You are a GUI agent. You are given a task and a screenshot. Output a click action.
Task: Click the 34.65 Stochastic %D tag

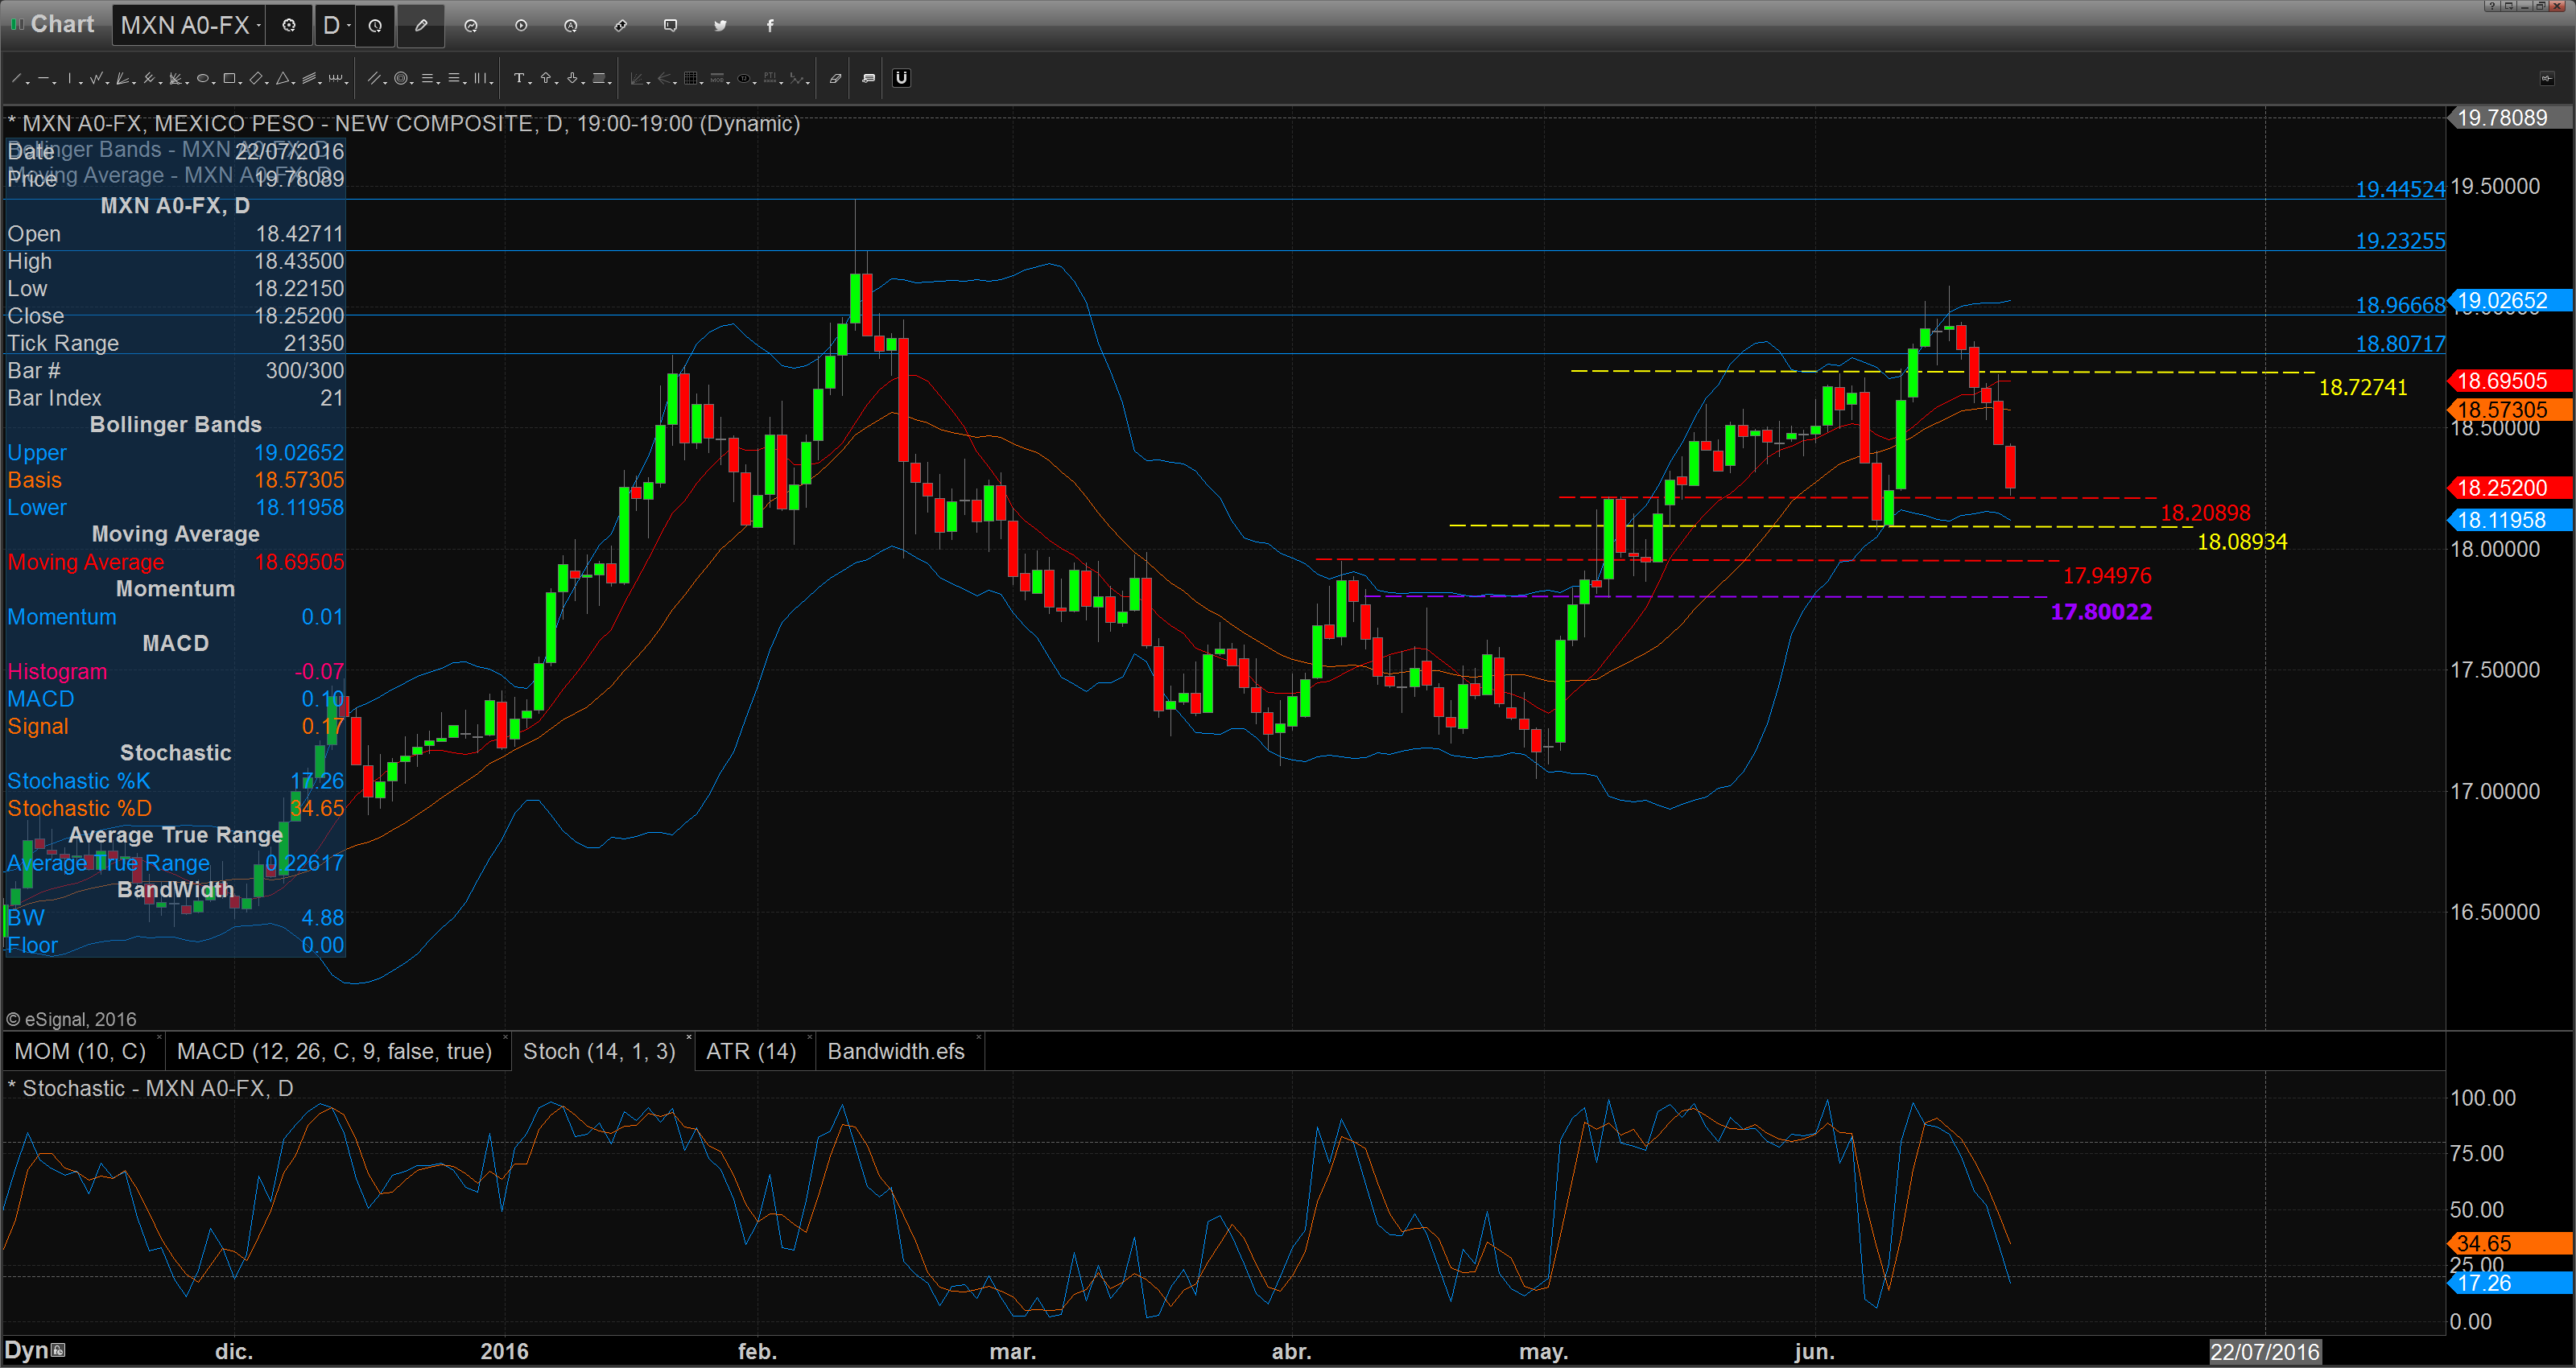pyautogui.click(x=2510, y=1243)
